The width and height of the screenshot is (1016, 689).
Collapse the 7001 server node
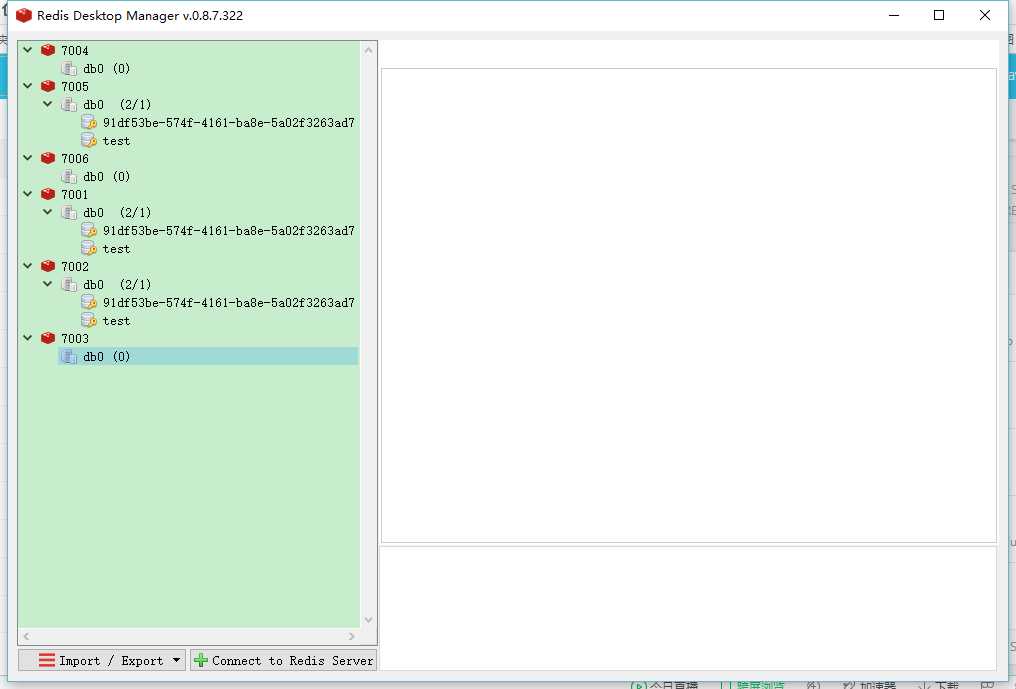point(27,194)
